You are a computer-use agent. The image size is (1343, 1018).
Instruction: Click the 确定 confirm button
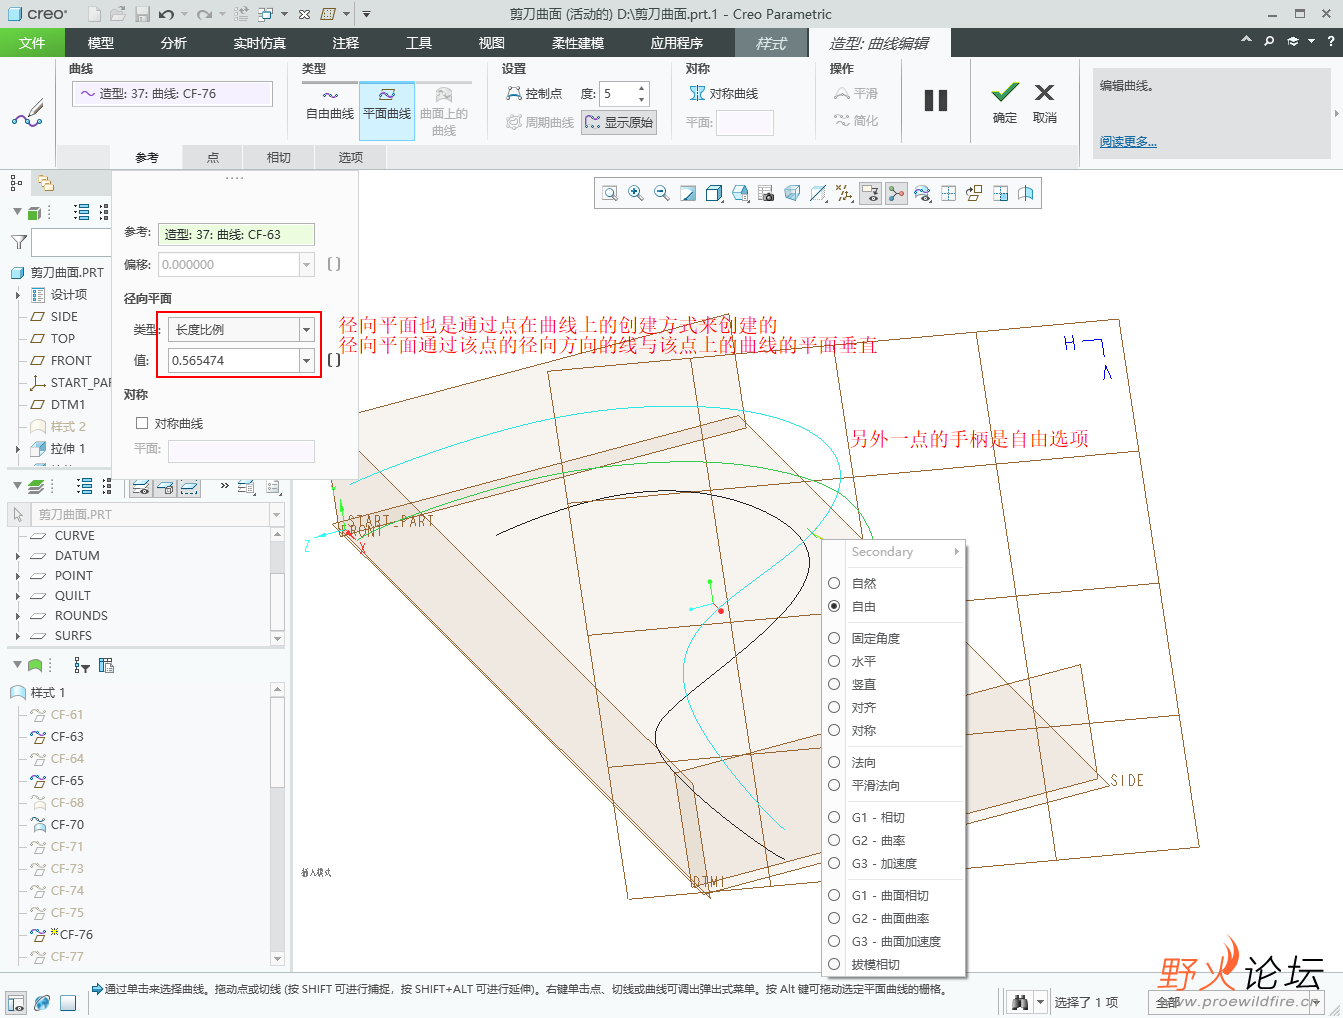coord(1005,102)
